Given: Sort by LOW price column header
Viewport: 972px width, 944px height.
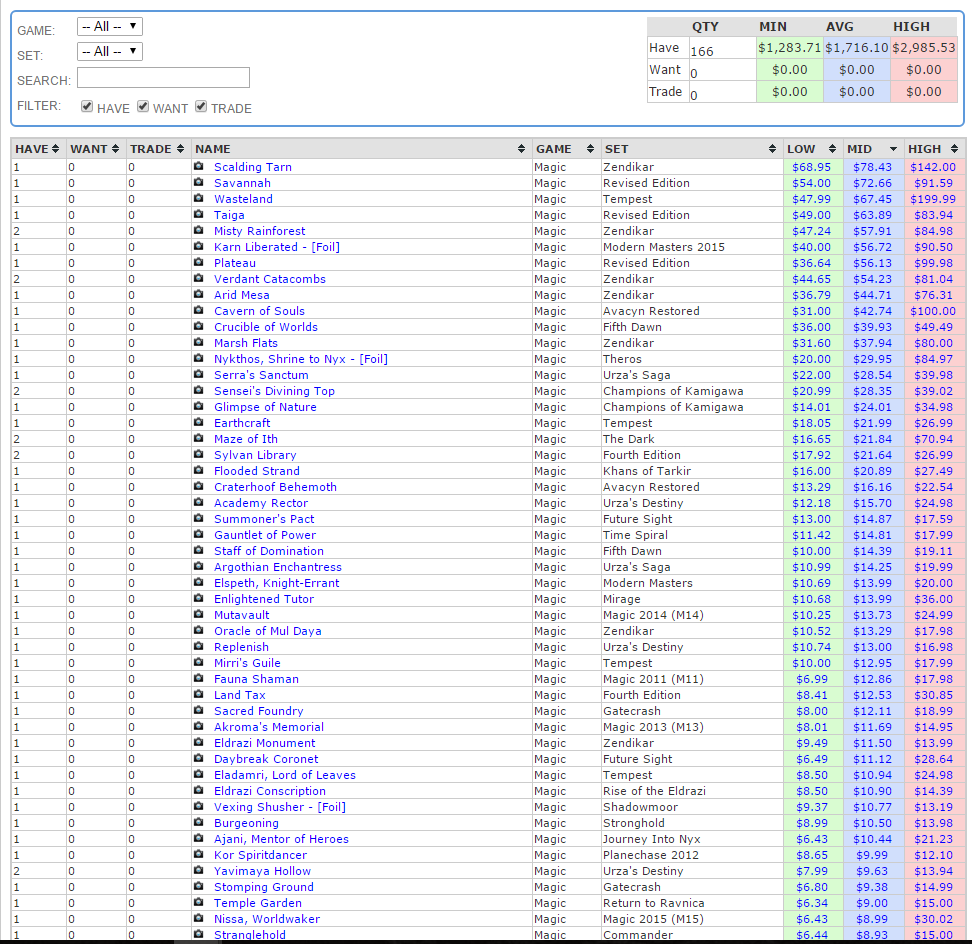Looking at the screenshot, I should pyautogui.click(x=812, y=149).
